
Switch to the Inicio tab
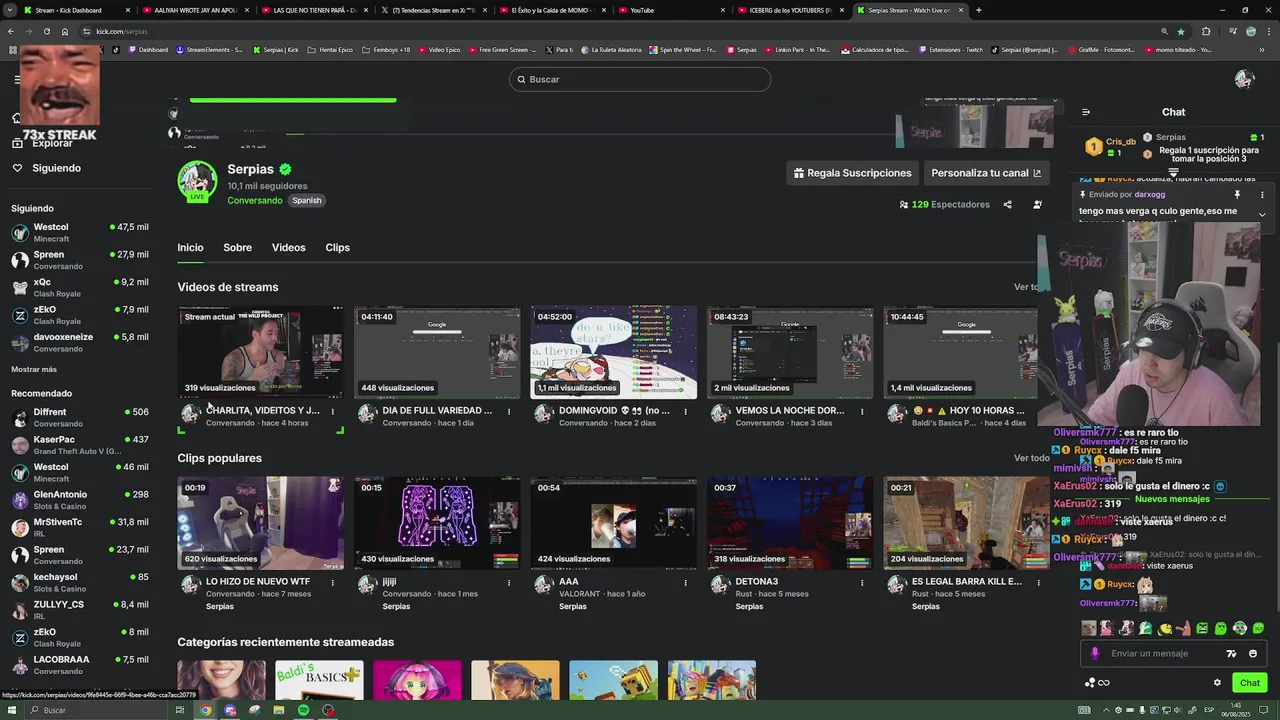(190, 247)
